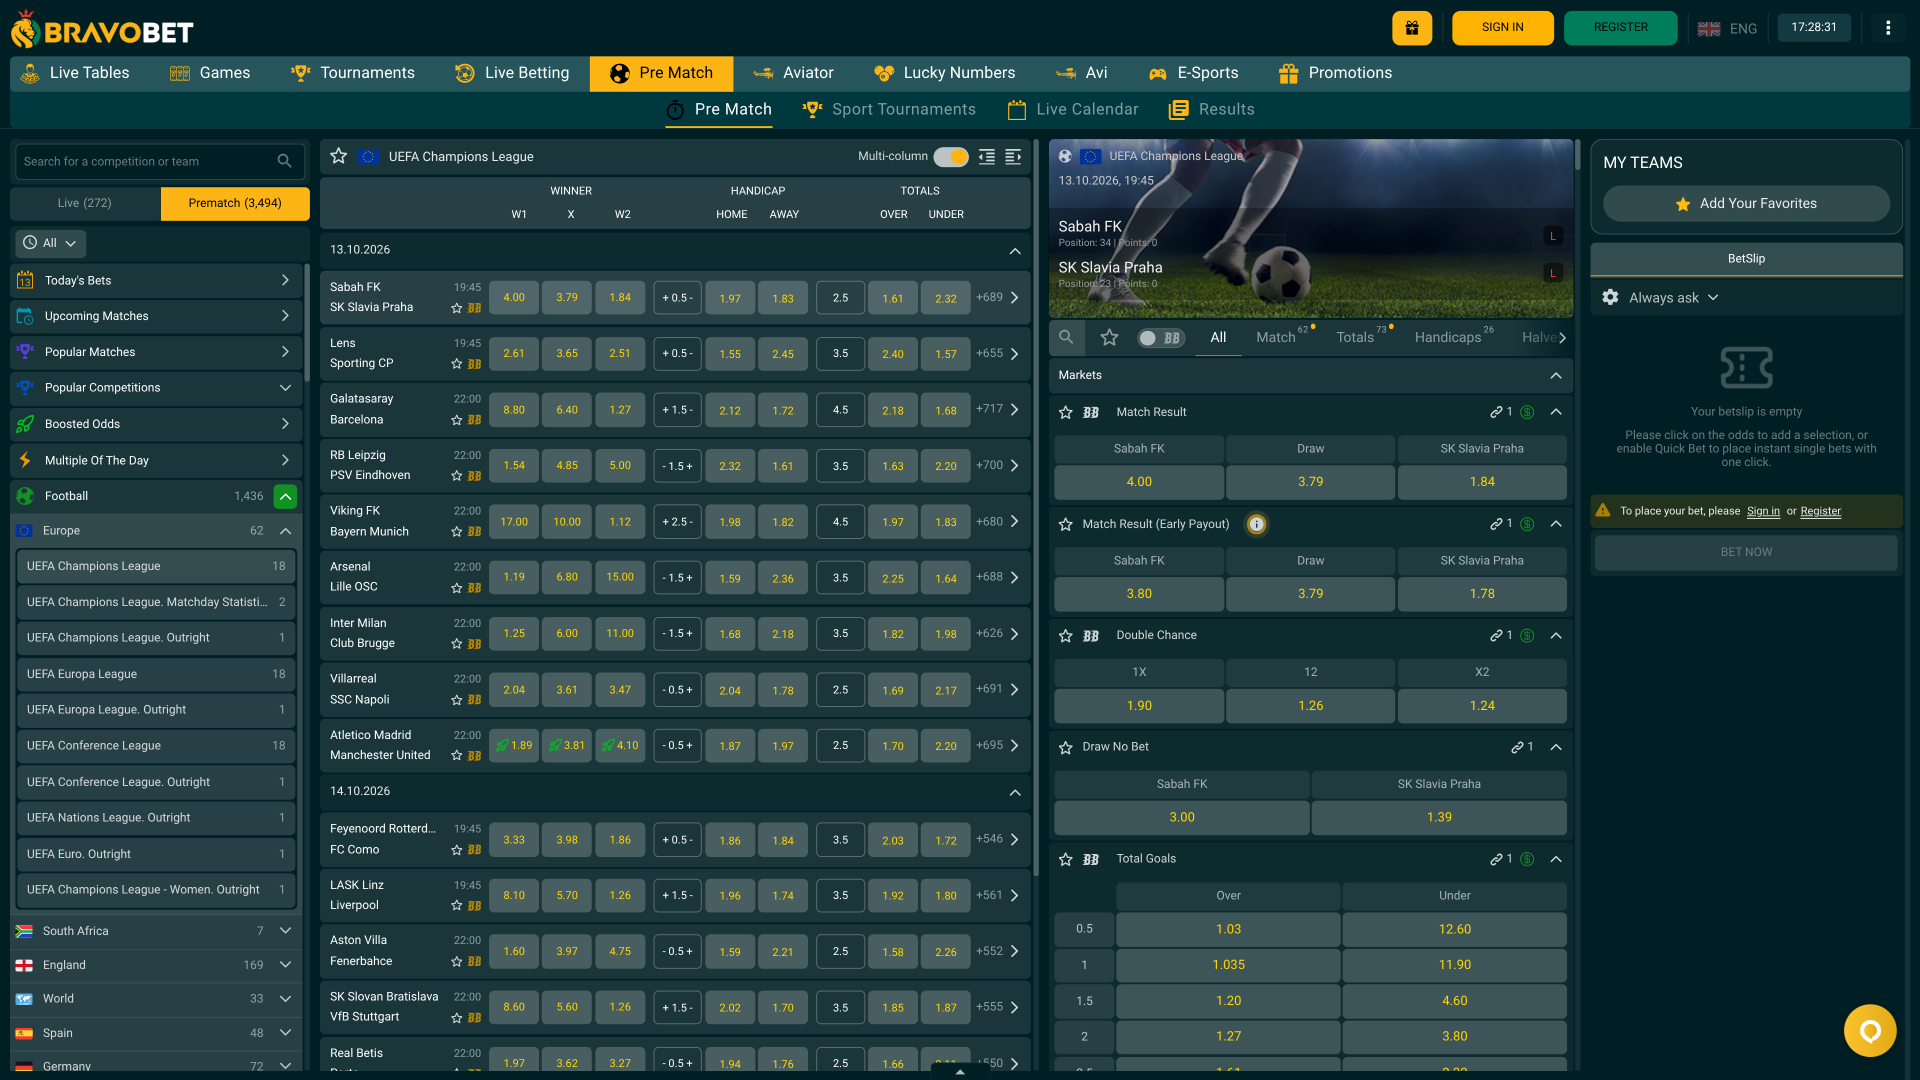Image resolution: width=1920 pixels, height=1080 pixels.
Task: Click the link icon on Double Chance market
Action: [1496, 636]
